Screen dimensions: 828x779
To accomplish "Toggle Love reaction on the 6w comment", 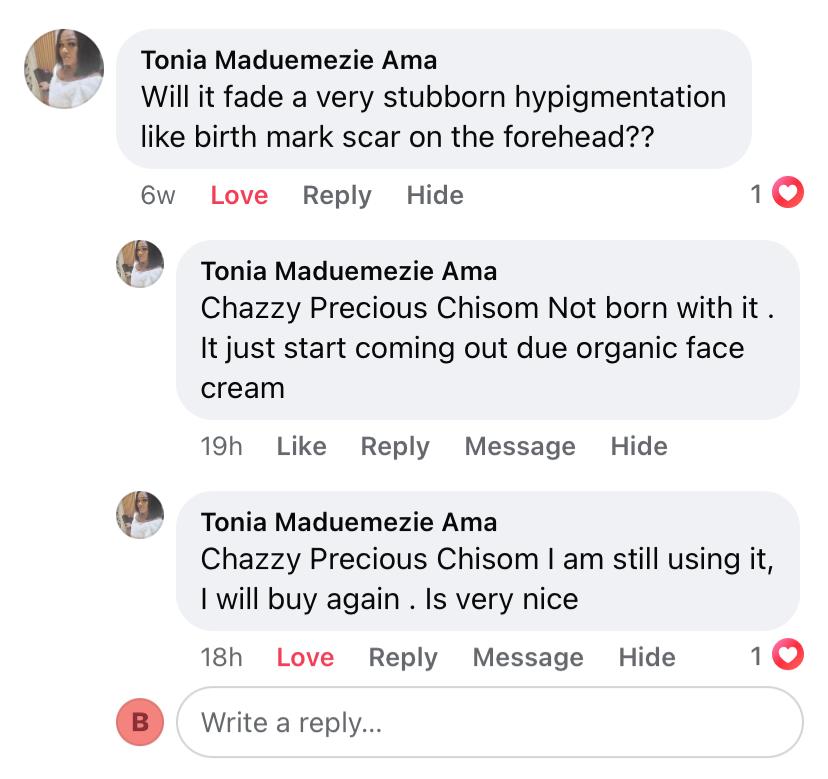I will 239,195.
